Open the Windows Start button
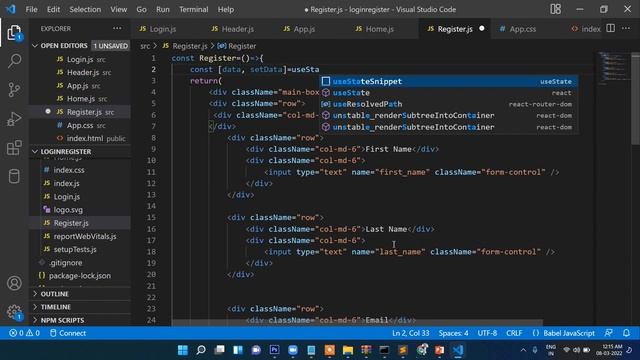The height and width of the screenshot is (360, 640). point(182,350)
